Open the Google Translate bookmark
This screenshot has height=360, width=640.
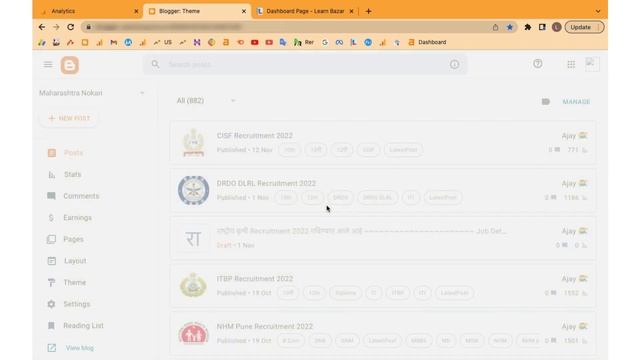coord(283,42)
